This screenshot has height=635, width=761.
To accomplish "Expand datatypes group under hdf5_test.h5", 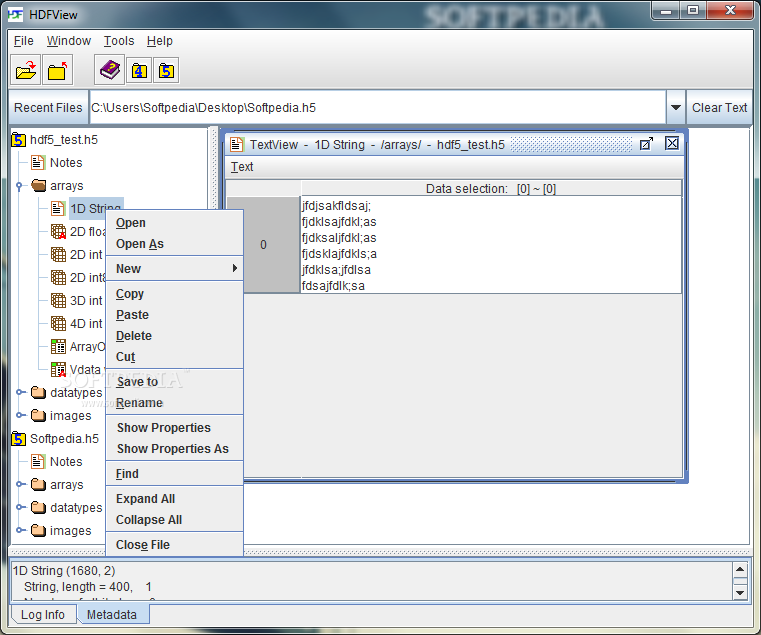I will [x=20, y=392].
